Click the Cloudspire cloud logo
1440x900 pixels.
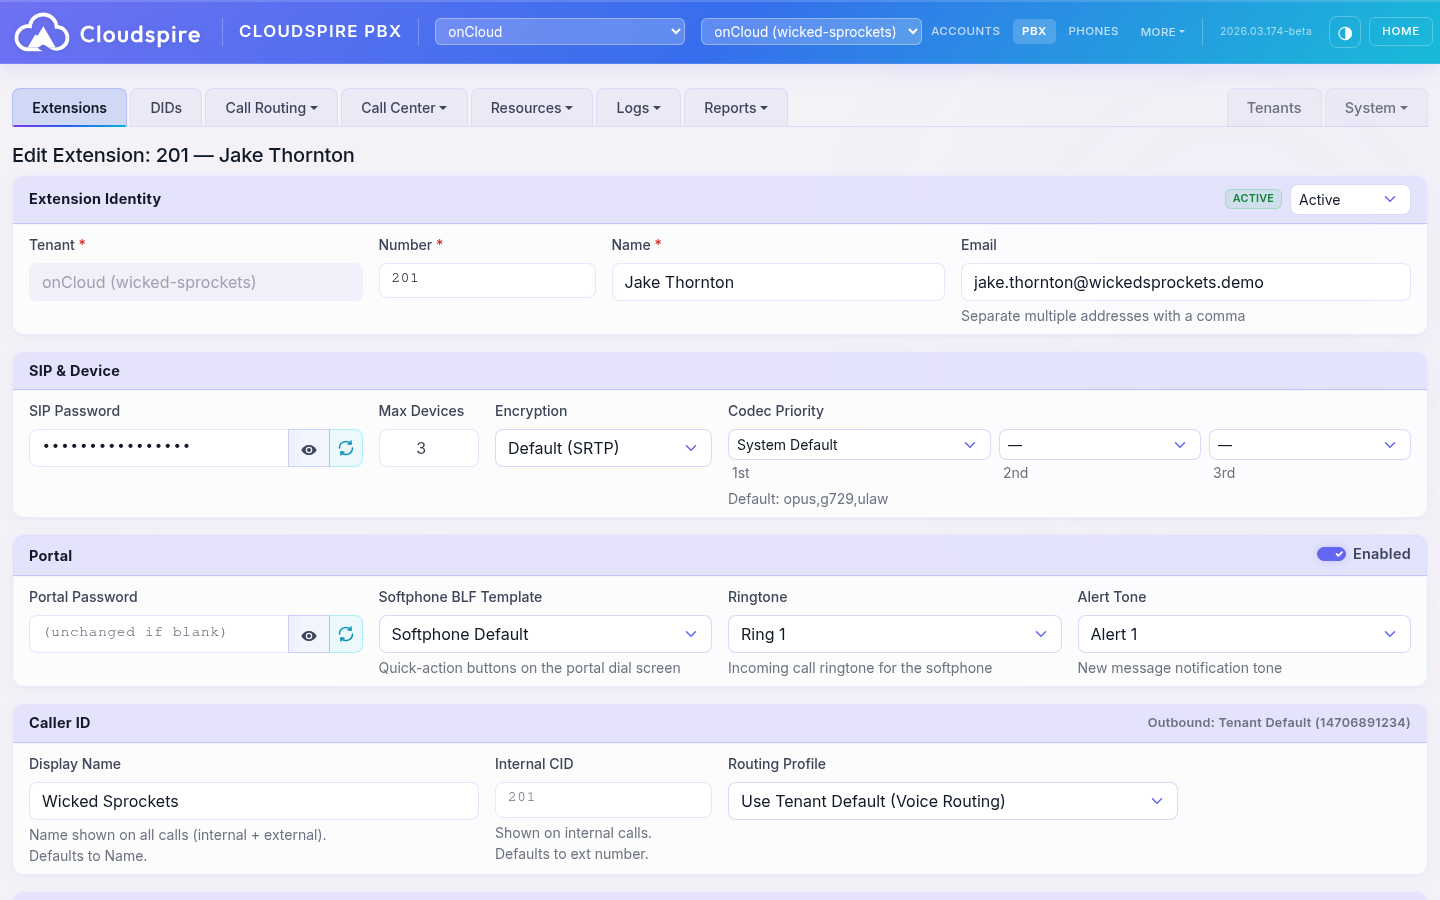pyautogui.click(x=42, y=31)
